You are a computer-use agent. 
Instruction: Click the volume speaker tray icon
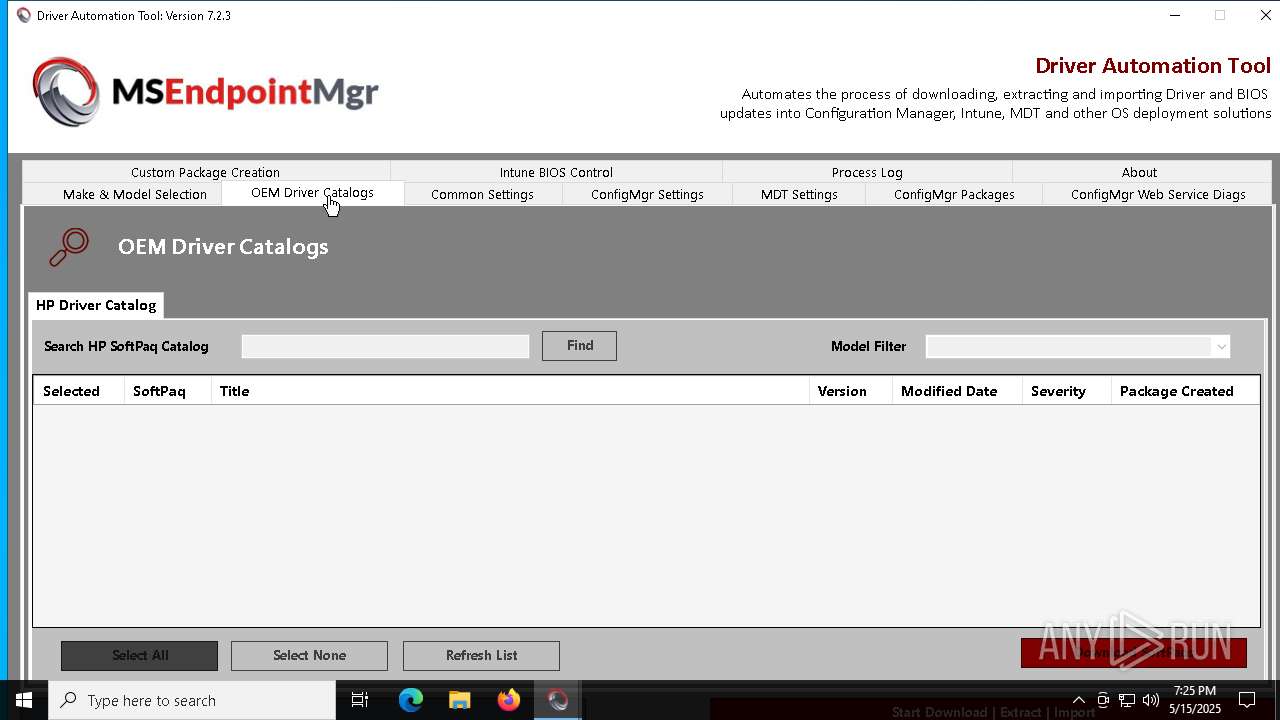coord(1151,700)
